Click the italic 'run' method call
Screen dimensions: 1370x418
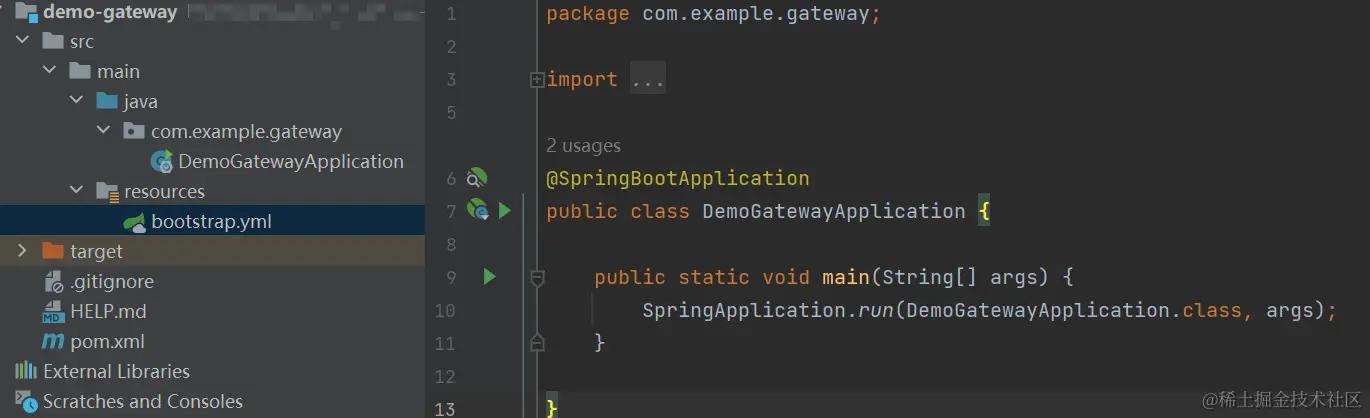(875, 310)
